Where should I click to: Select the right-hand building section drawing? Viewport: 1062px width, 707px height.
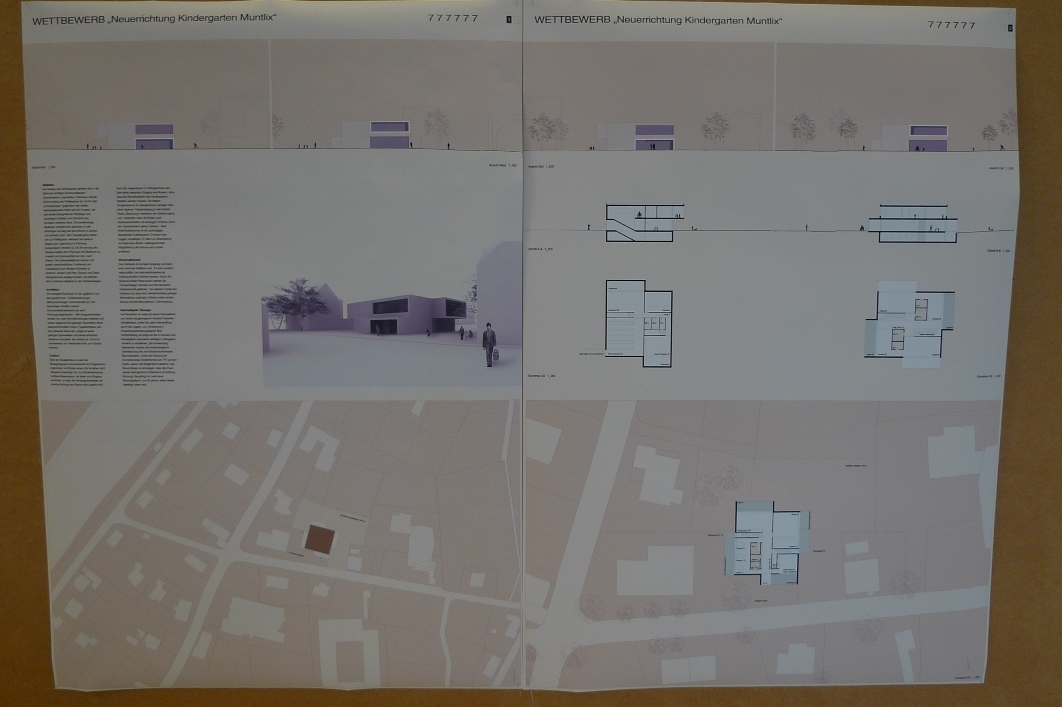pos(908,223)
